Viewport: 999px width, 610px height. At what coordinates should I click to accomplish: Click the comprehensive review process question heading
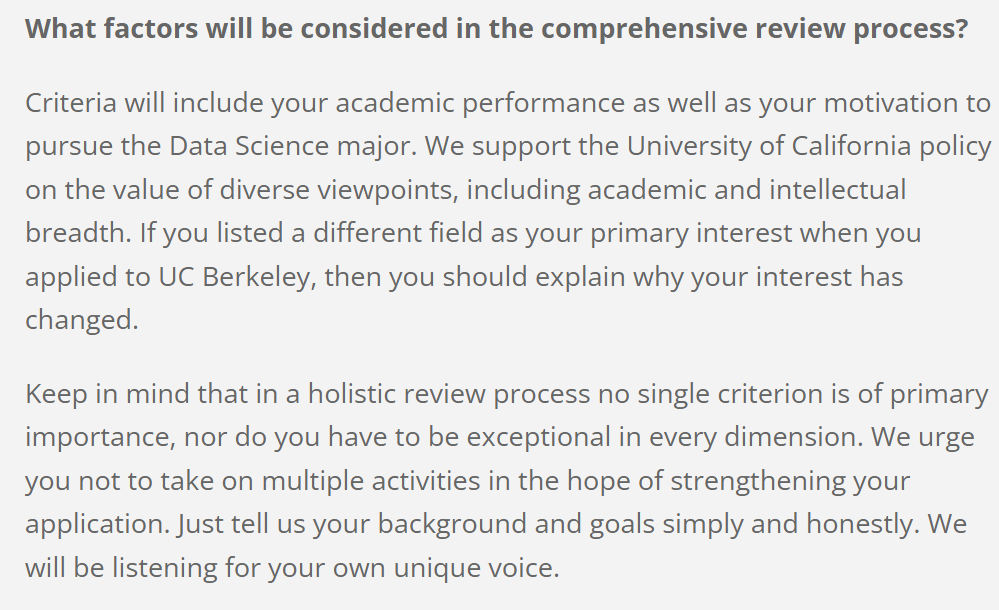coord(496,29)
